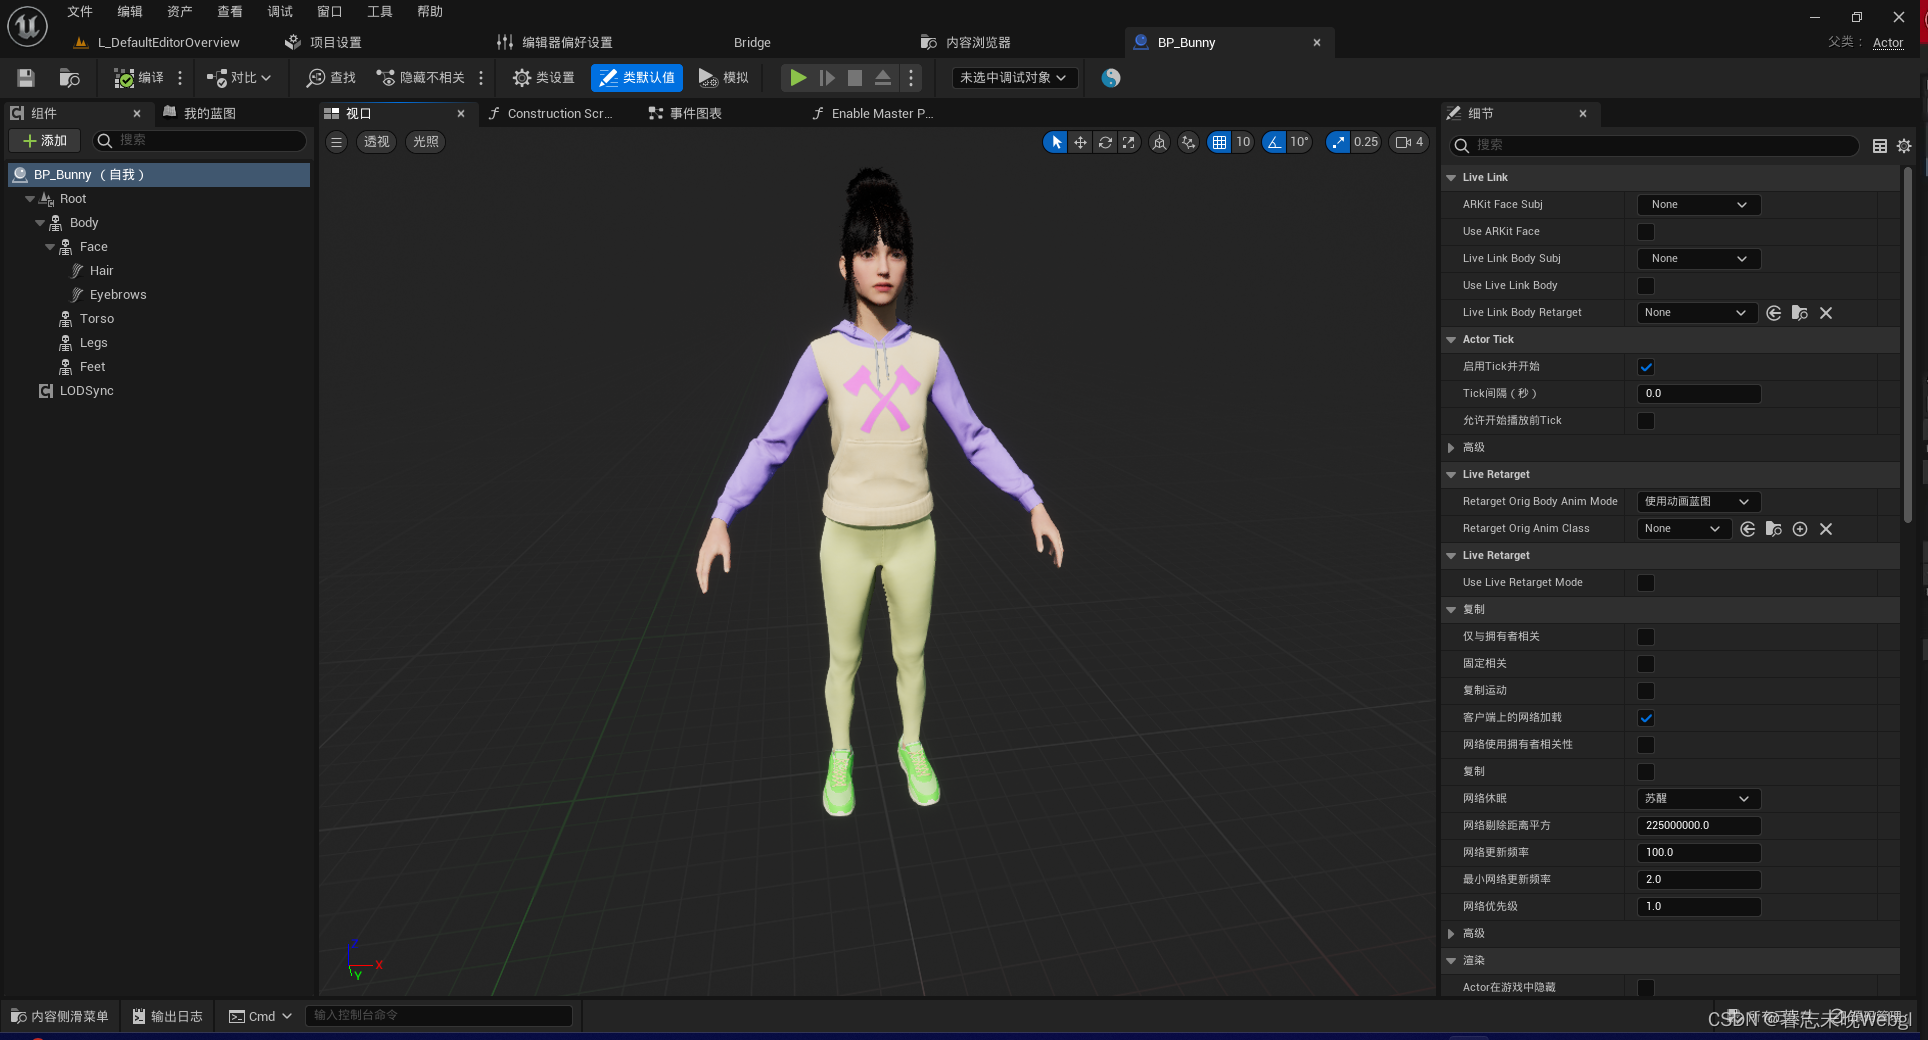
Task: Toggle 隐藏不相关 in the toolbar
Action: [x=420, y=78]
